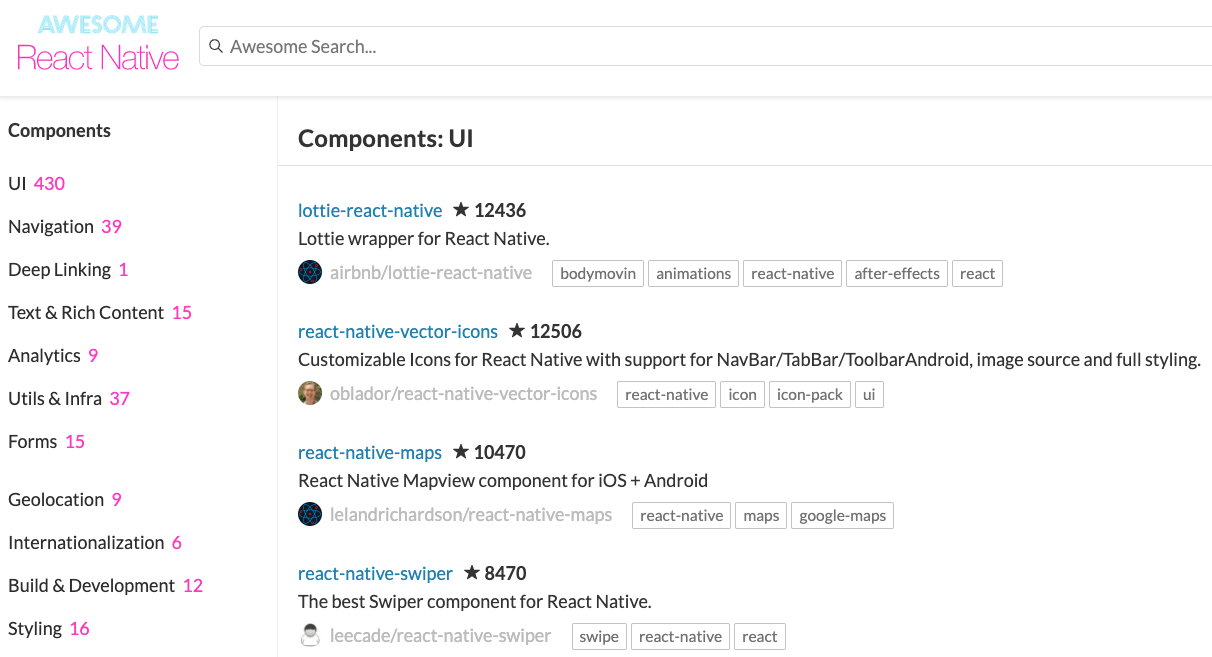This screenshot has height=657, width=1212.
Task: Click the leecade avatar icon
Action: [x=310, y=635]
